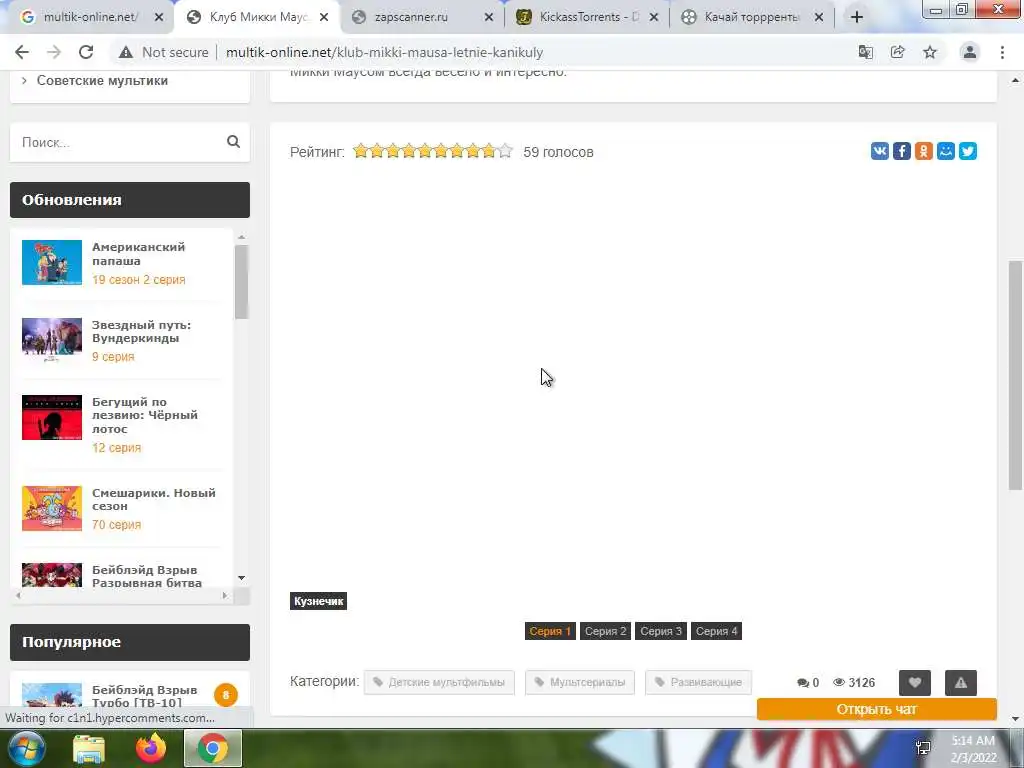Screen dimensions: 1024x768
Task: Click the Not secure warning icon
Action: pyautogui.click(x=125, y=52)
